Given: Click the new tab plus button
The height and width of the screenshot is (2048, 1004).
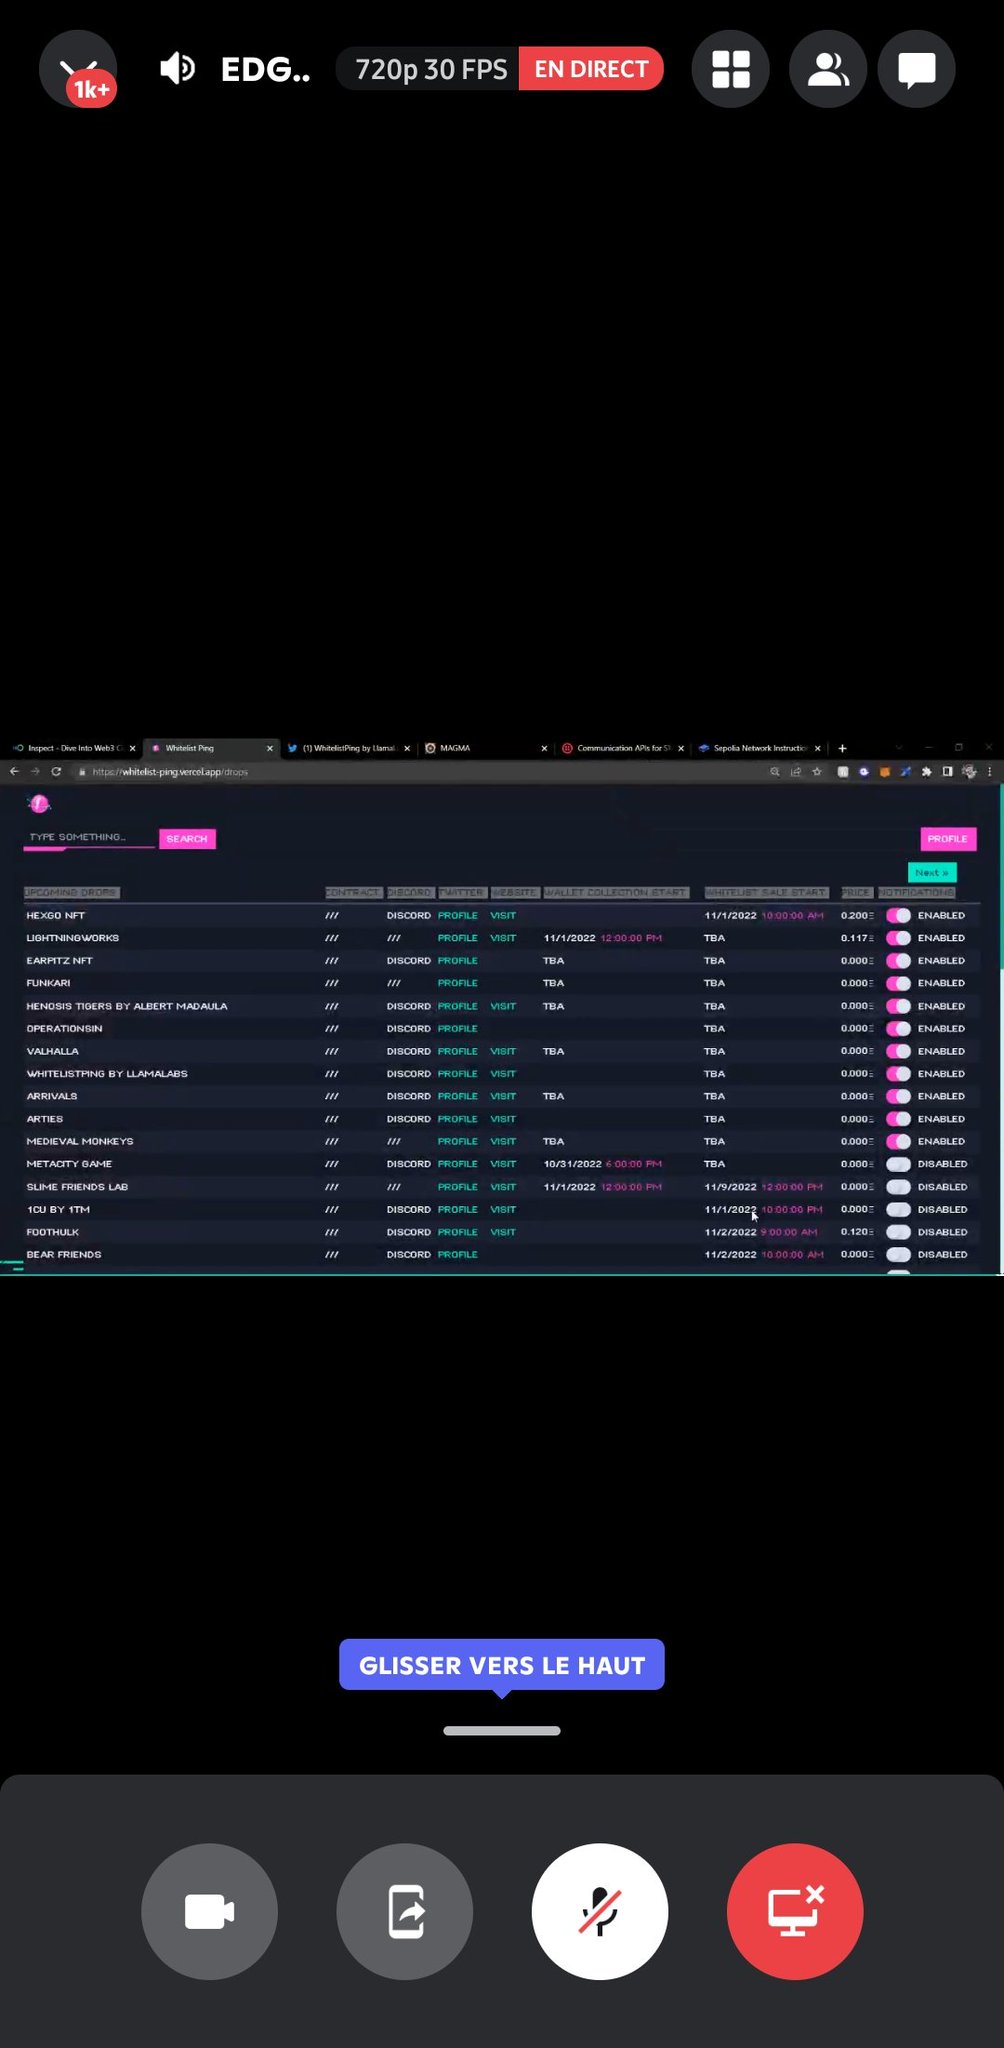Looking at the screenshot, I should (842, 748).
